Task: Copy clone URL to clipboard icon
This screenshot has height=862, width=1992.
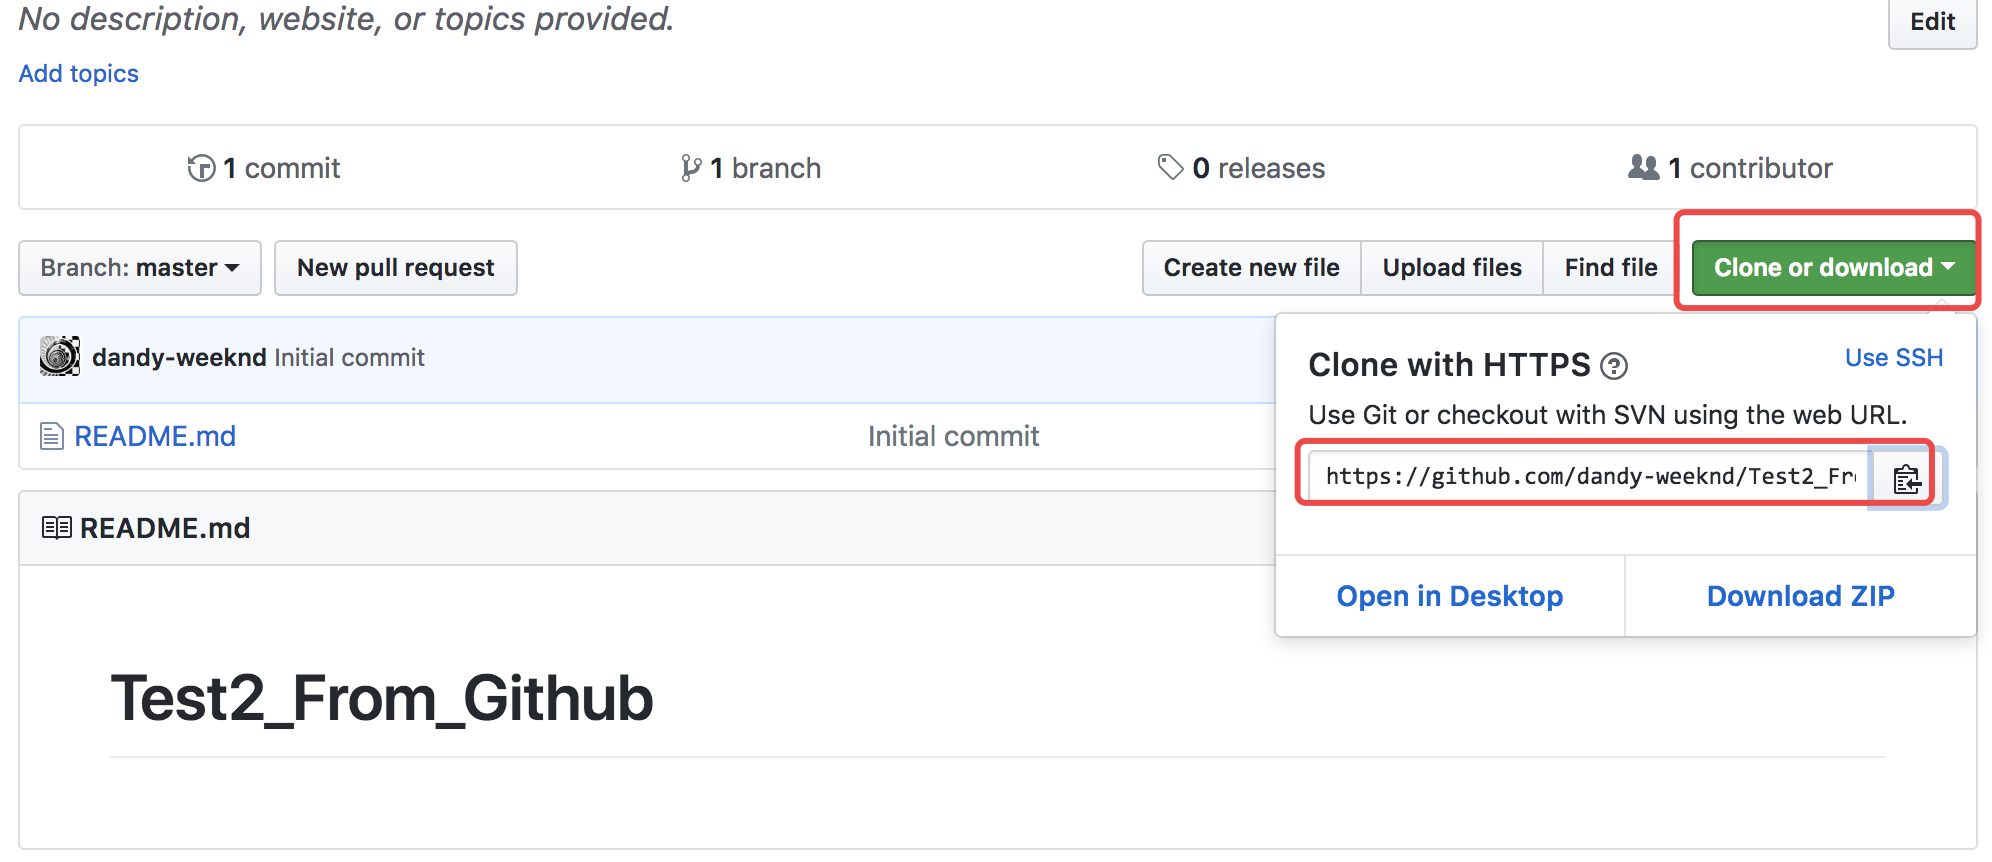Action: tap(1906, 479)
